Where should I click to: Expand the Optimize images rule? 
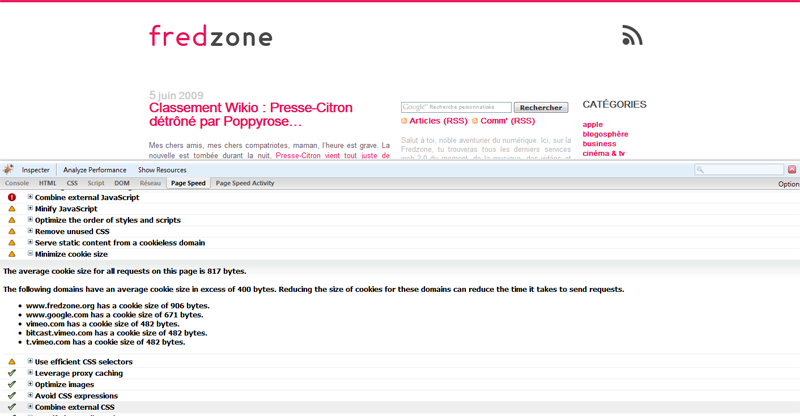click(30, 384)
